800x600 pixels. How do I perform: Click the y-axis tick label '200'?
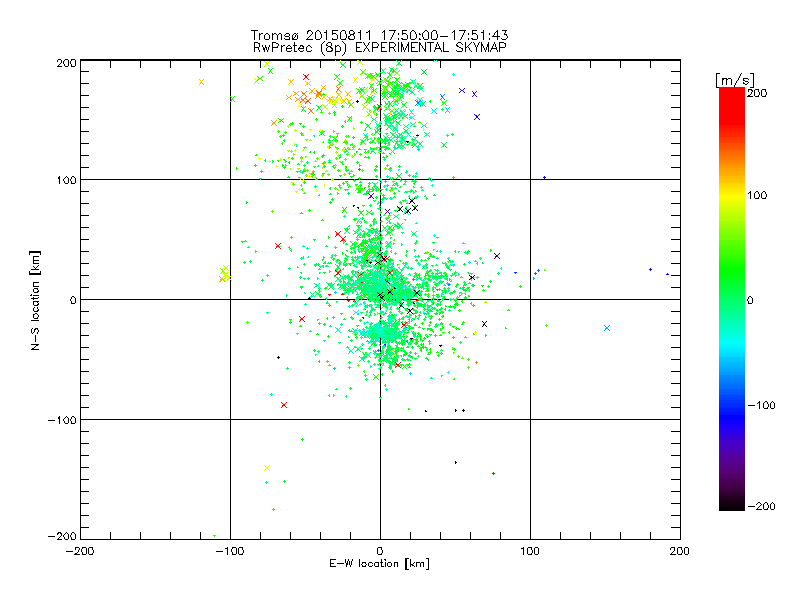click(x=66, y=63)
